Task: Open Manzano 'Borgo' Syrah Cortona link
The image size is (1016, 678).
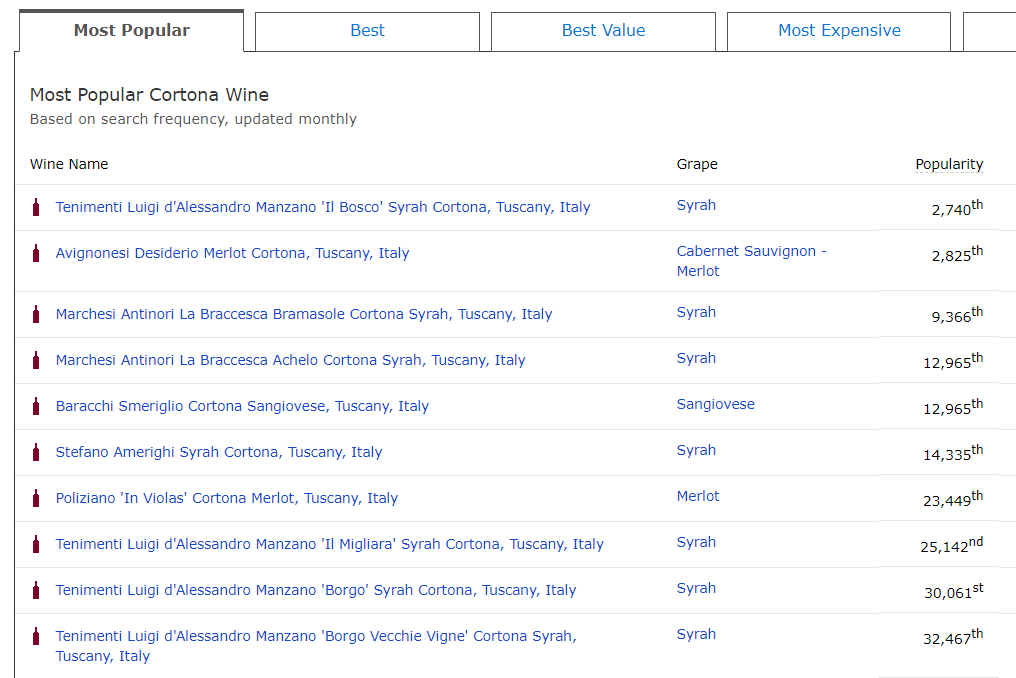Action: click(316, 590)
